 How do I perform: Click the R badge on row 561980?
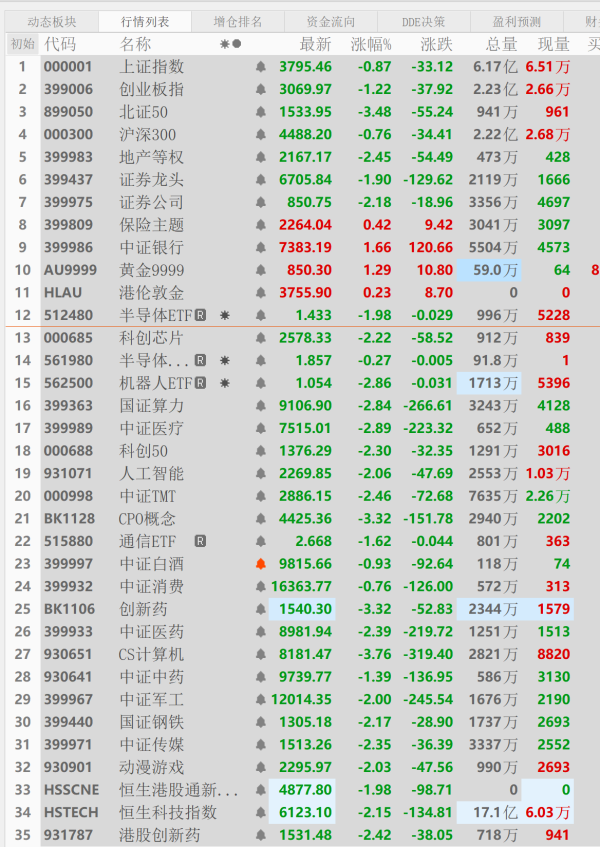pyautogui.click(x=200, y=360)
